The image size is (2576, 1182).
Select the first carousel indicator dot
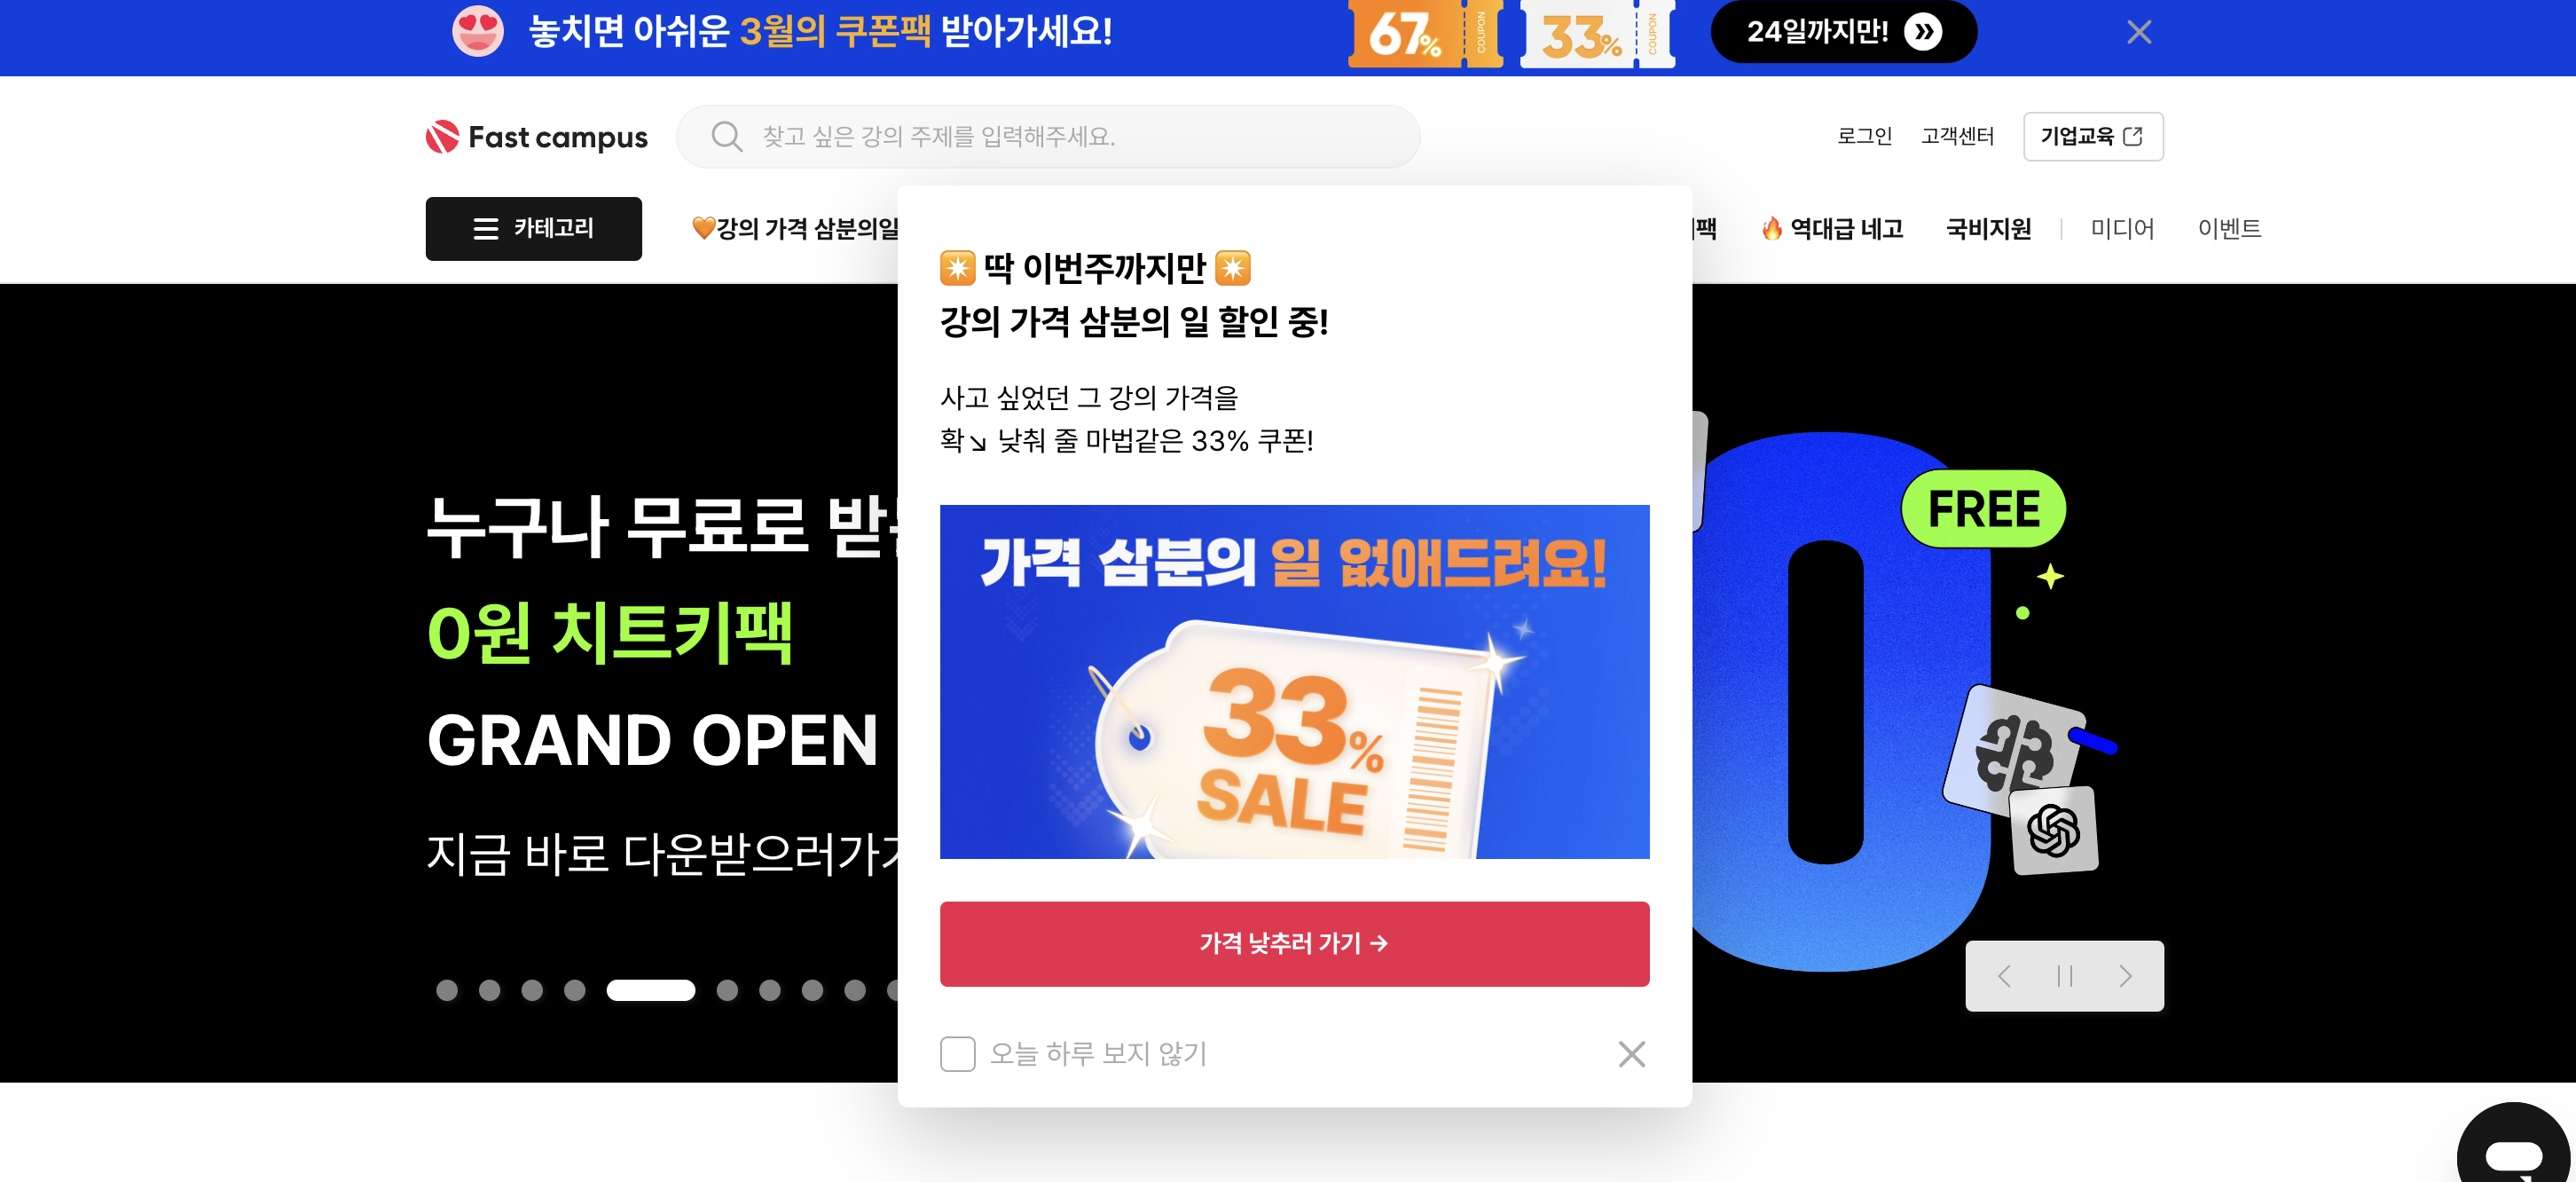coord(447,990)
